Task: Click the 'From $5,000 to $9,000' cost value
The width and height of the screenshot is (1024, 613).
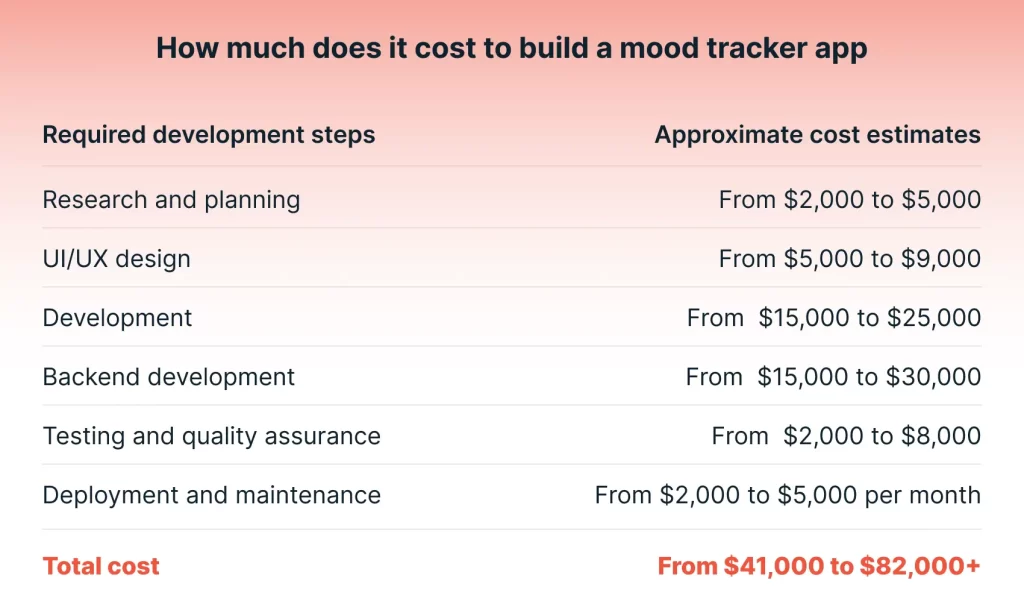Action: click(850, 259)
